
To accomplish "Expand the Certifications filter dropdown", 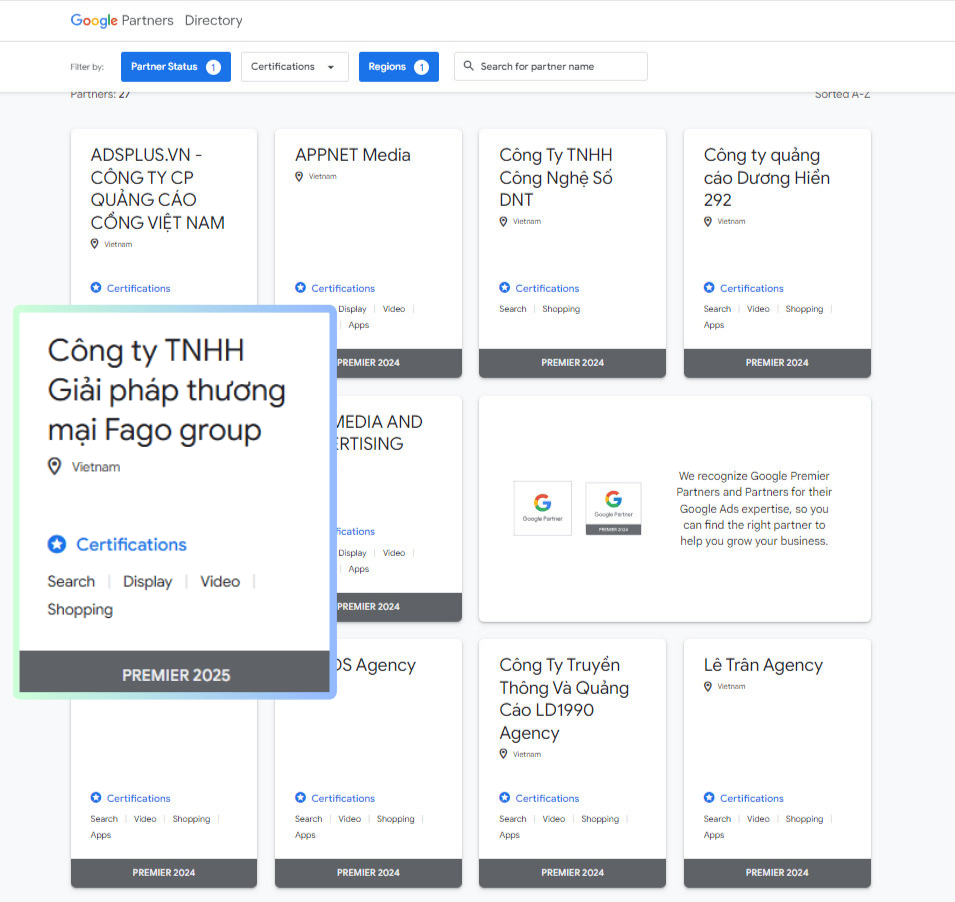I will pyautogui.click(x=295, y=66).
